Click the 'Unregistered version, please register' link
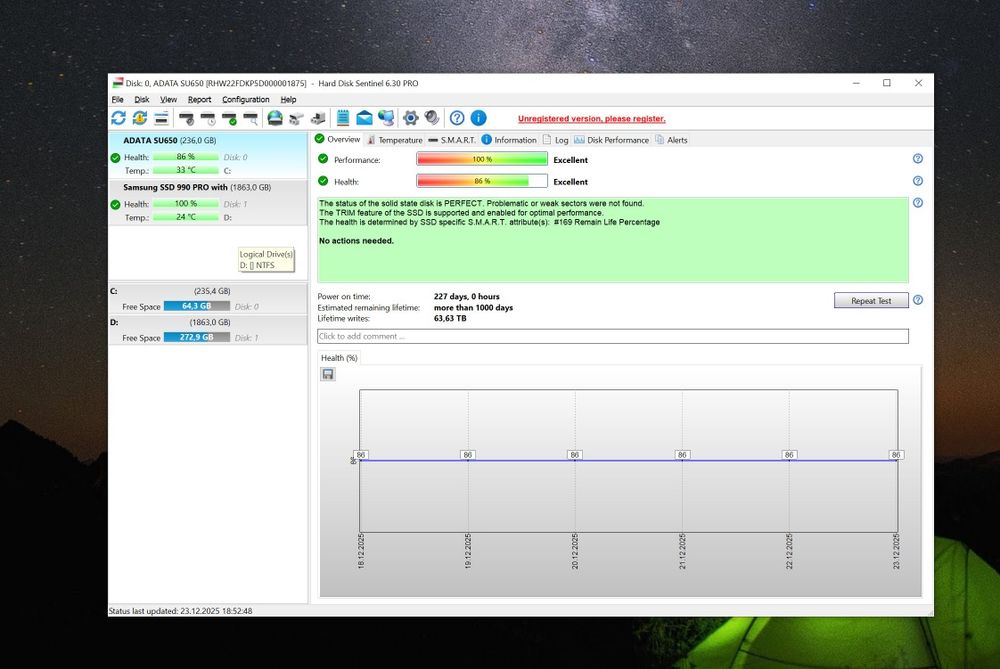Screen dimensions: 1000x669 tap(591, 119)
